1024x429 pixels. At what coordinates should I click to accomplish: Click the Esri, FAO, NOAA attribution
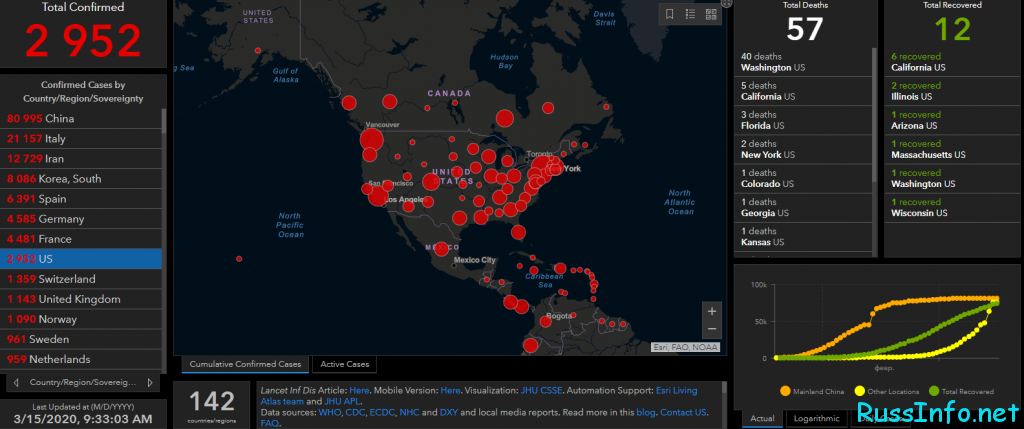[x=686, y=347]
